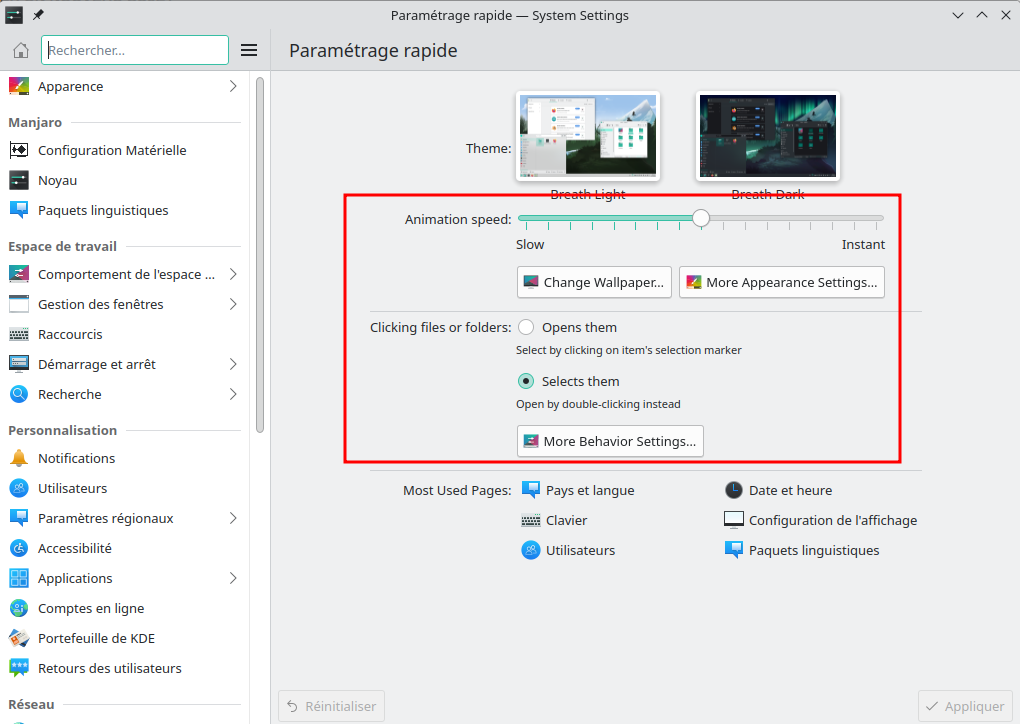Open Notifications bell icon

(x=19, y=458)
